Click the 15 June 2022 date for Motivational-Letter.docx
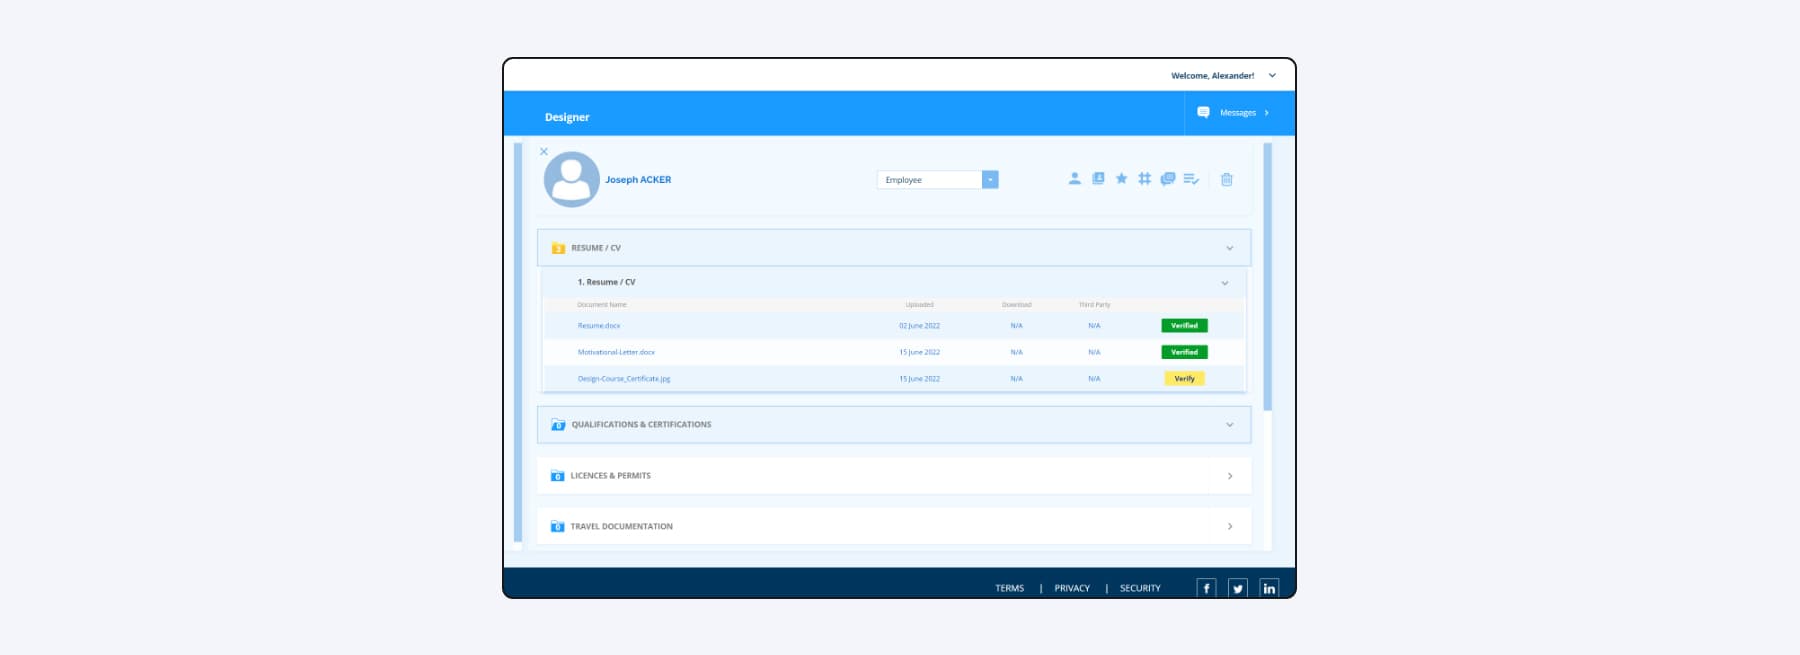 pos(919,352)
